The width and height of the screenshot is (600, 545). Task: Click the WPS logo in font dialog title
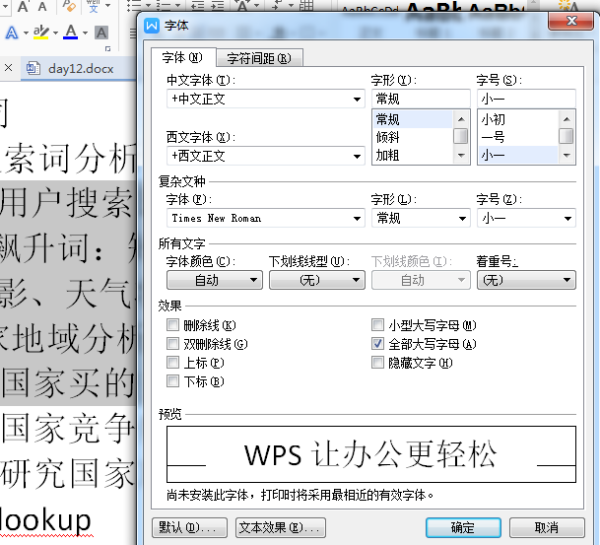coord(152,26)
